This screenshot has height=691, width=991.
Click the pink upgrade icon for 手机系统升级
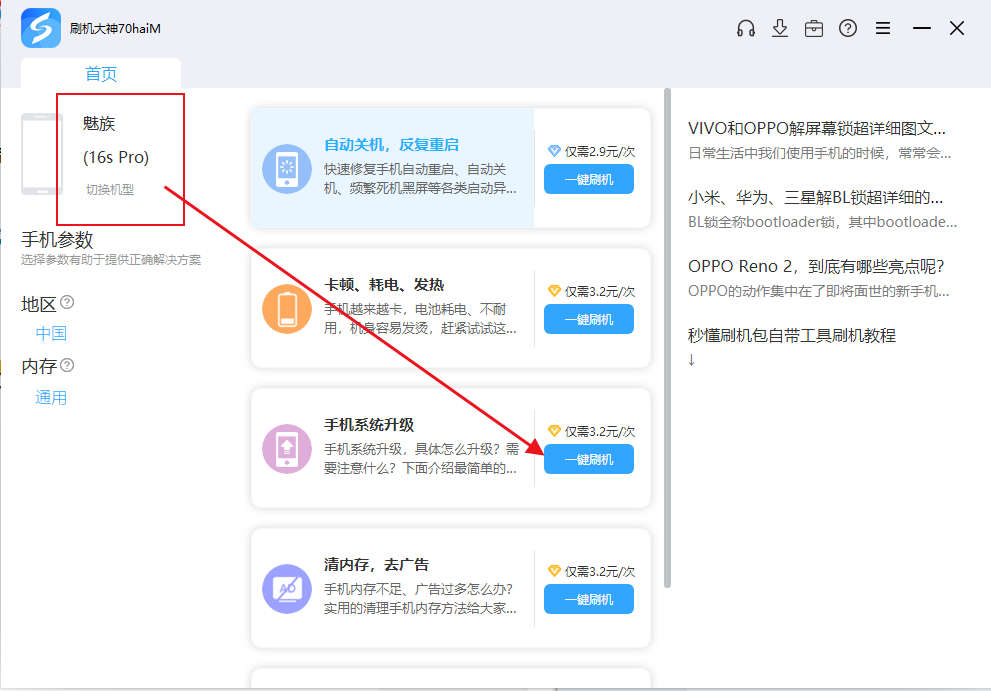pos(287,449)
